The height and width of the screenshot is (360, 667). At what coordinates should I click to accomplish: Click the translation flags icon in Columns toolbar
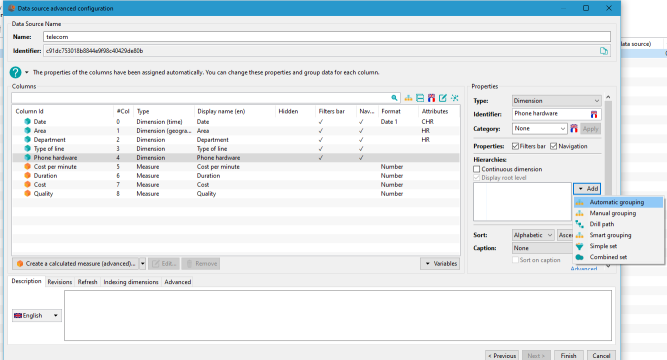431,98
